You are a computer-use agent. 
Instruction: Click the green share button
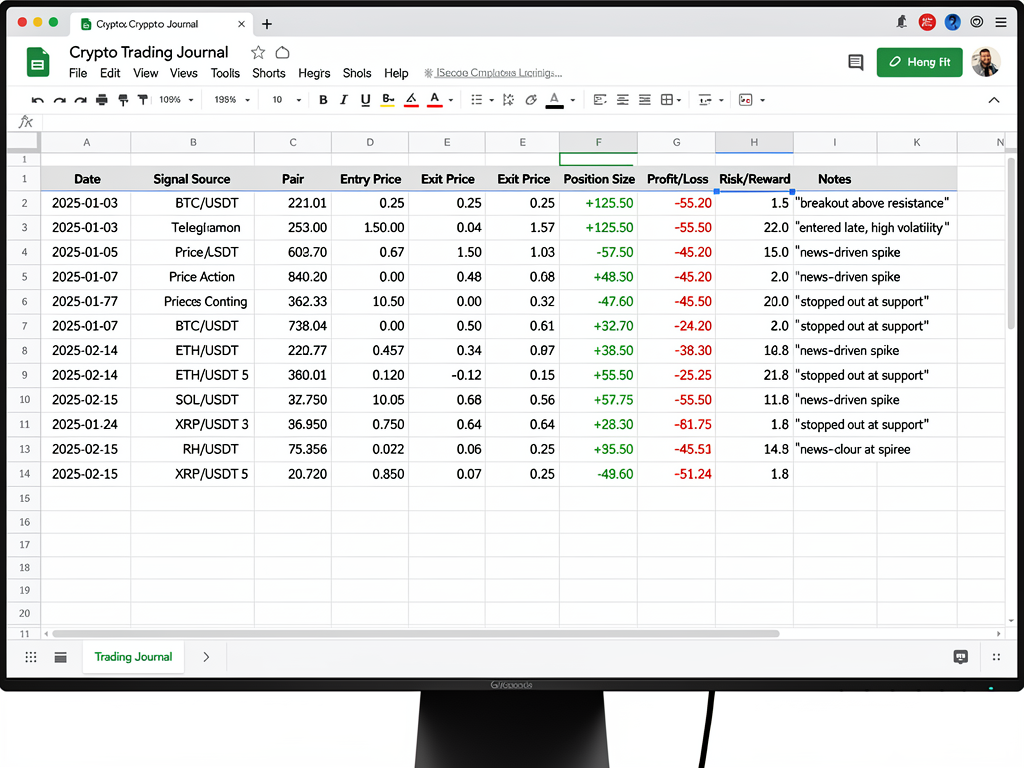(x=919, y=61)
